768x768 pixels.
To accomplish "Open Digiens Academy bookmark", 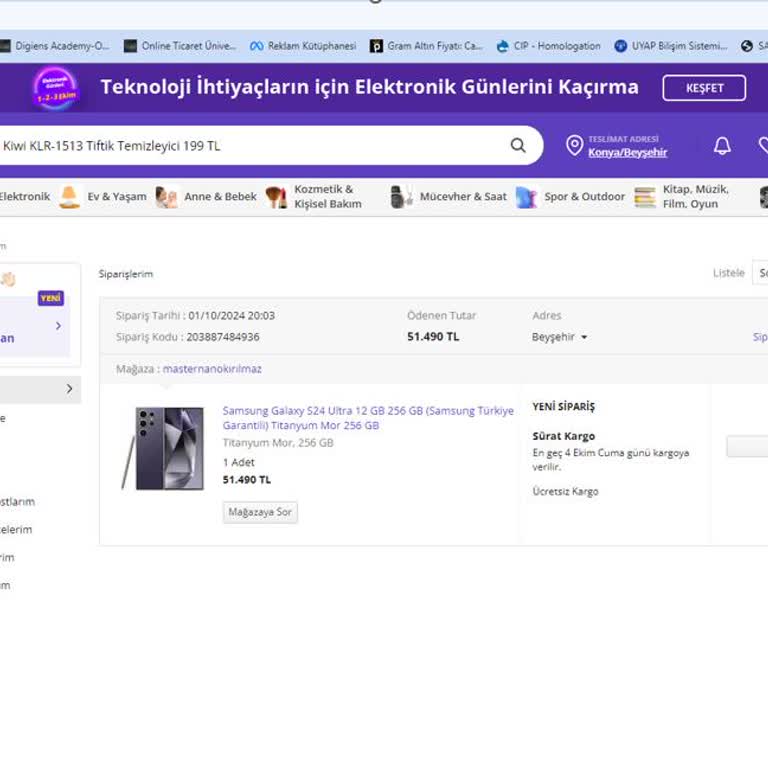I will pos(55,46).
